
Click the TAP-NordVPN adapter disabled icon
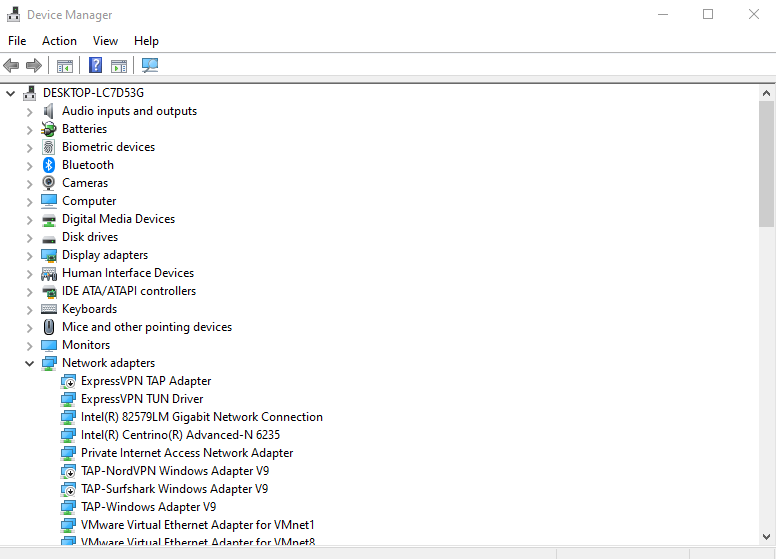[x=68, y=471]
